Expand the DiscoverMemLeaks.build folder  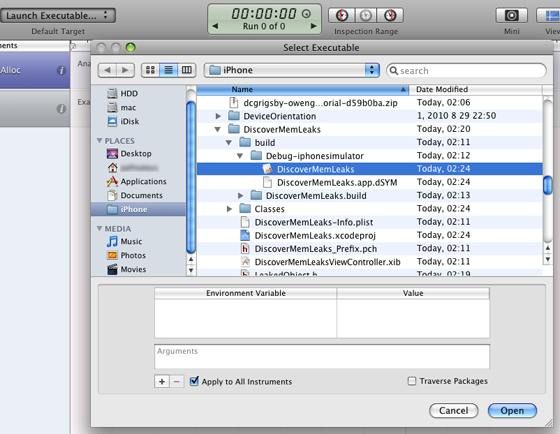tap(241, 196)
